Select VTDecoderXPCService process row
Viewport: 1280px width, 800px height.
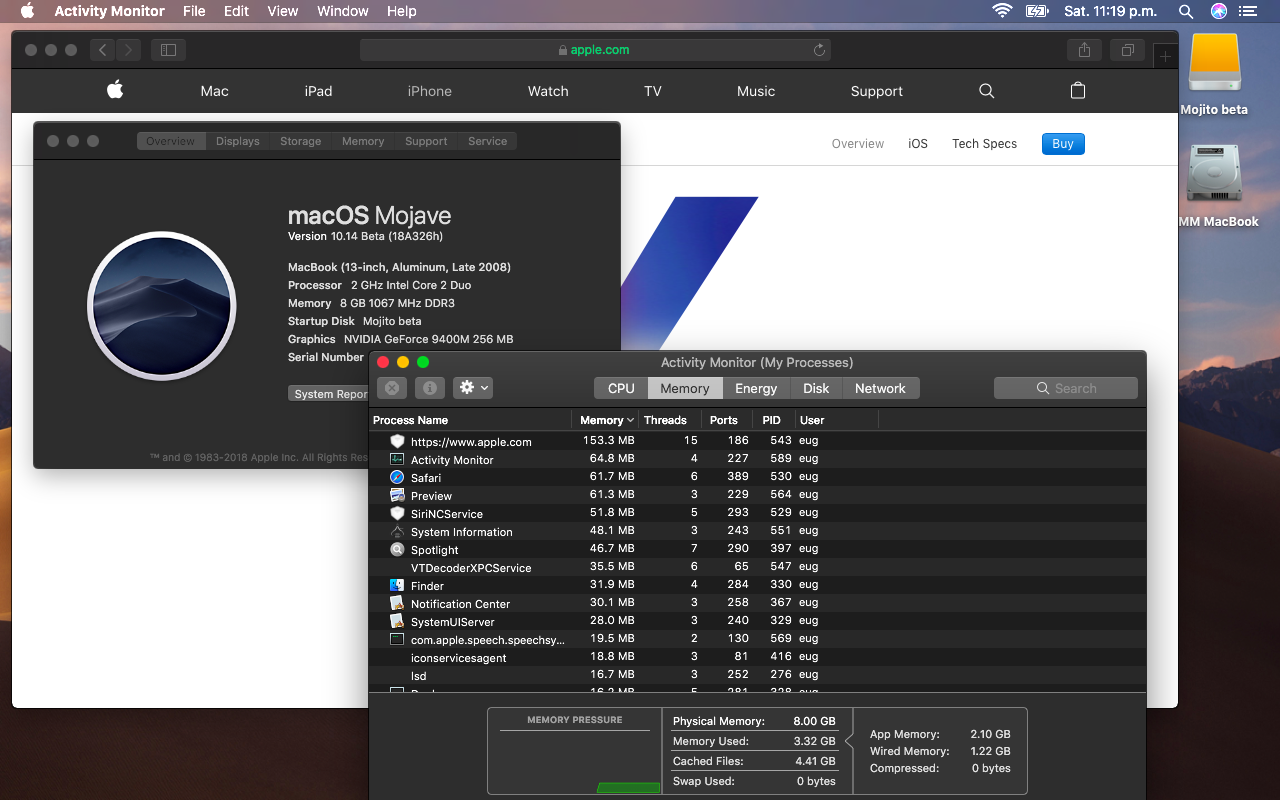[x=757, y=567]
